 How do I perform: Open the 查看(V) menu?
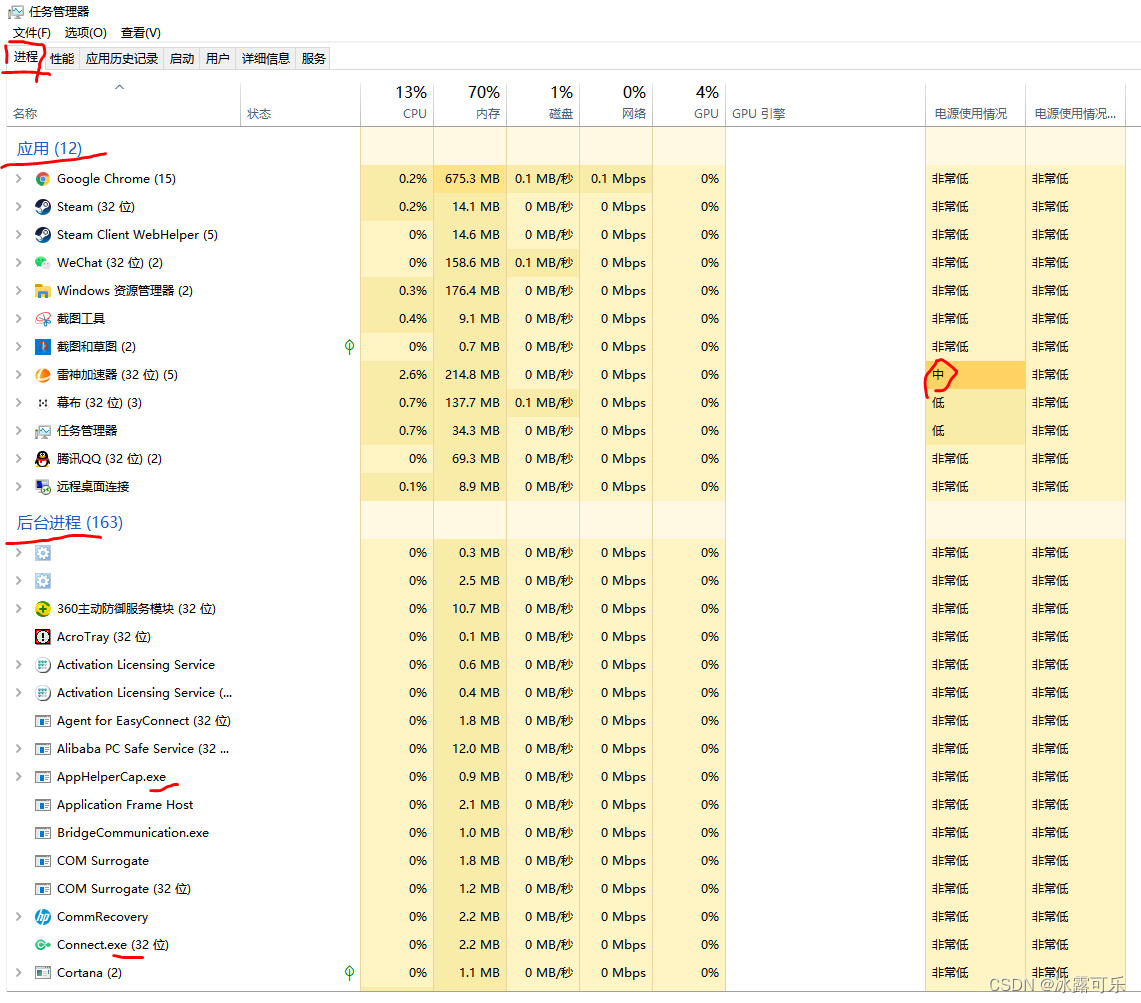140,33
